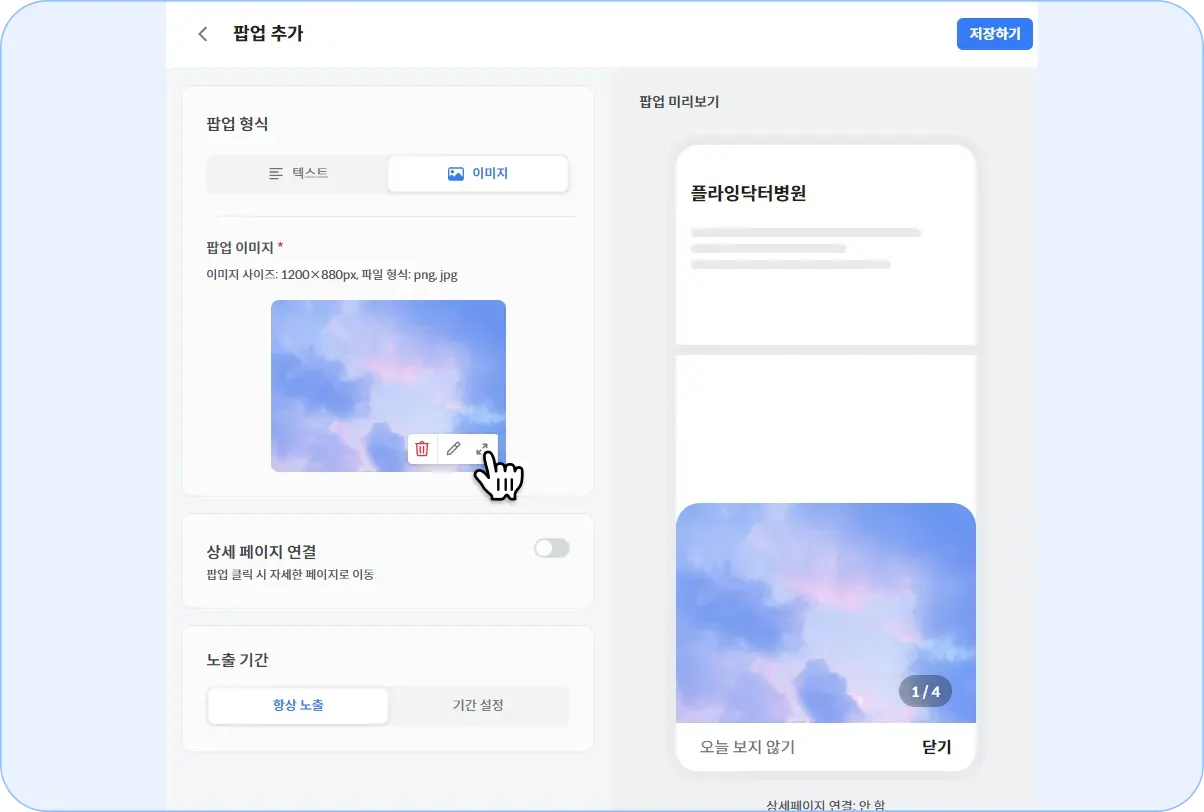Click the 상세 페이지 연결 label text

click(261, 551)
